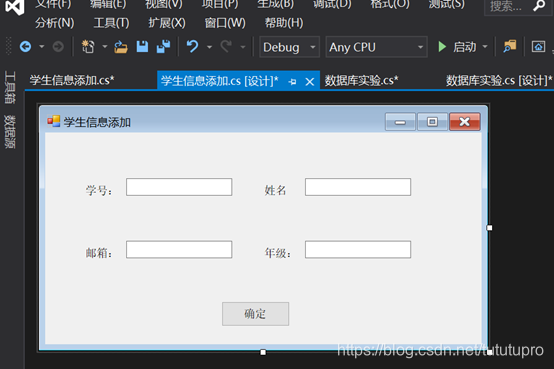Open the Redo history dropdown
Viewport: 554px width, 369px height.
[x=243, y=47]
